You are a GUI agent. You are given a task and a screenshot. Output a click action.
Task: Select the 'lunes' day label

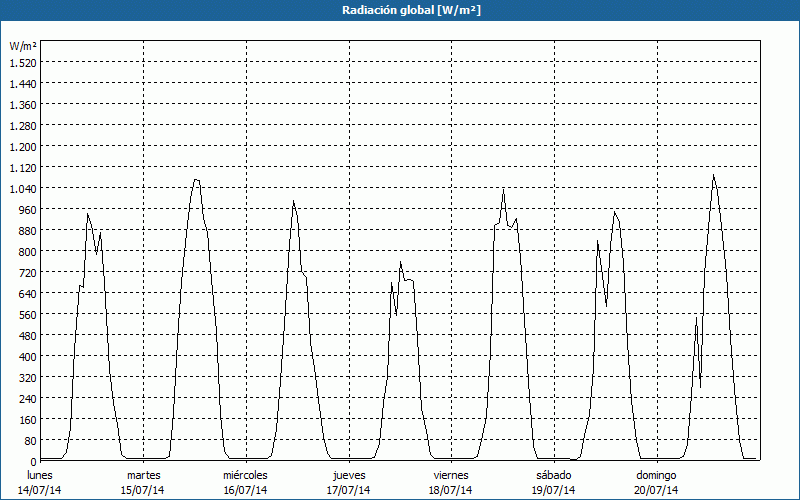pos(40,475)
